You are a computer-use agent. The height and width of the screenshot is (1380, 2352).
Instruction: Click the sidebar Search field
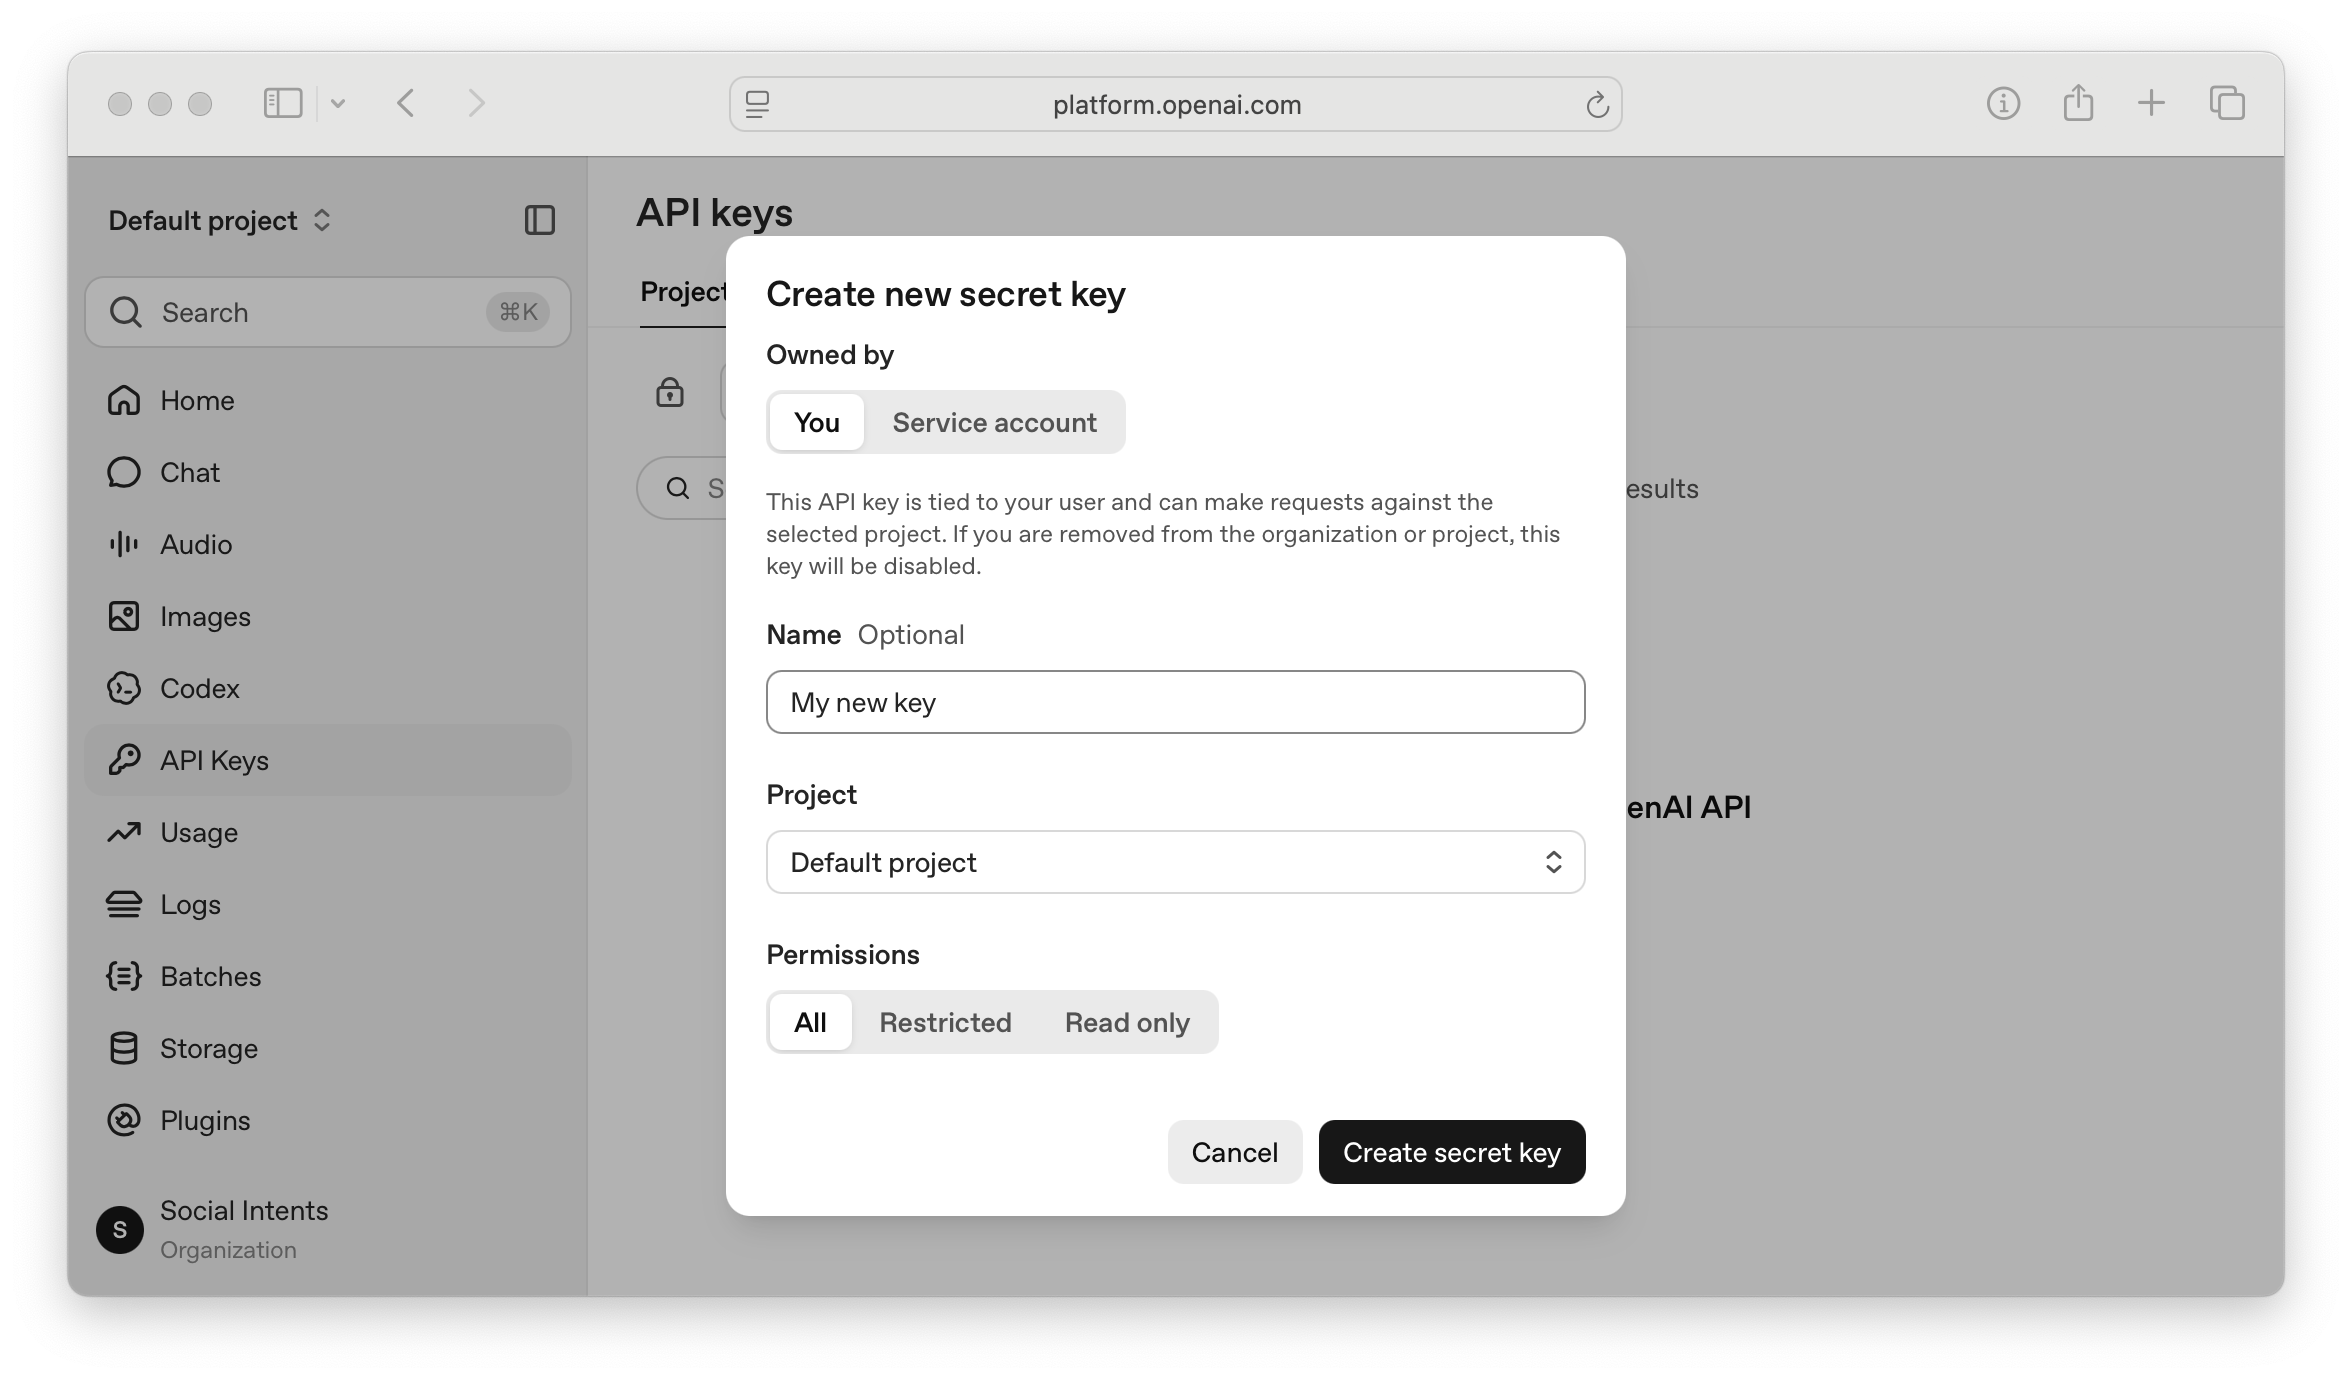328,312
